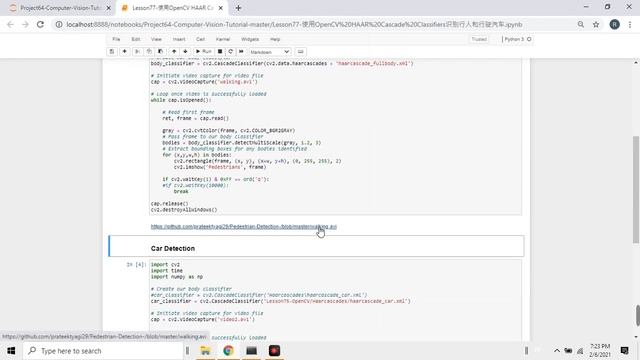Open the zoom magnifier icon in the address bar

(581, 24)
